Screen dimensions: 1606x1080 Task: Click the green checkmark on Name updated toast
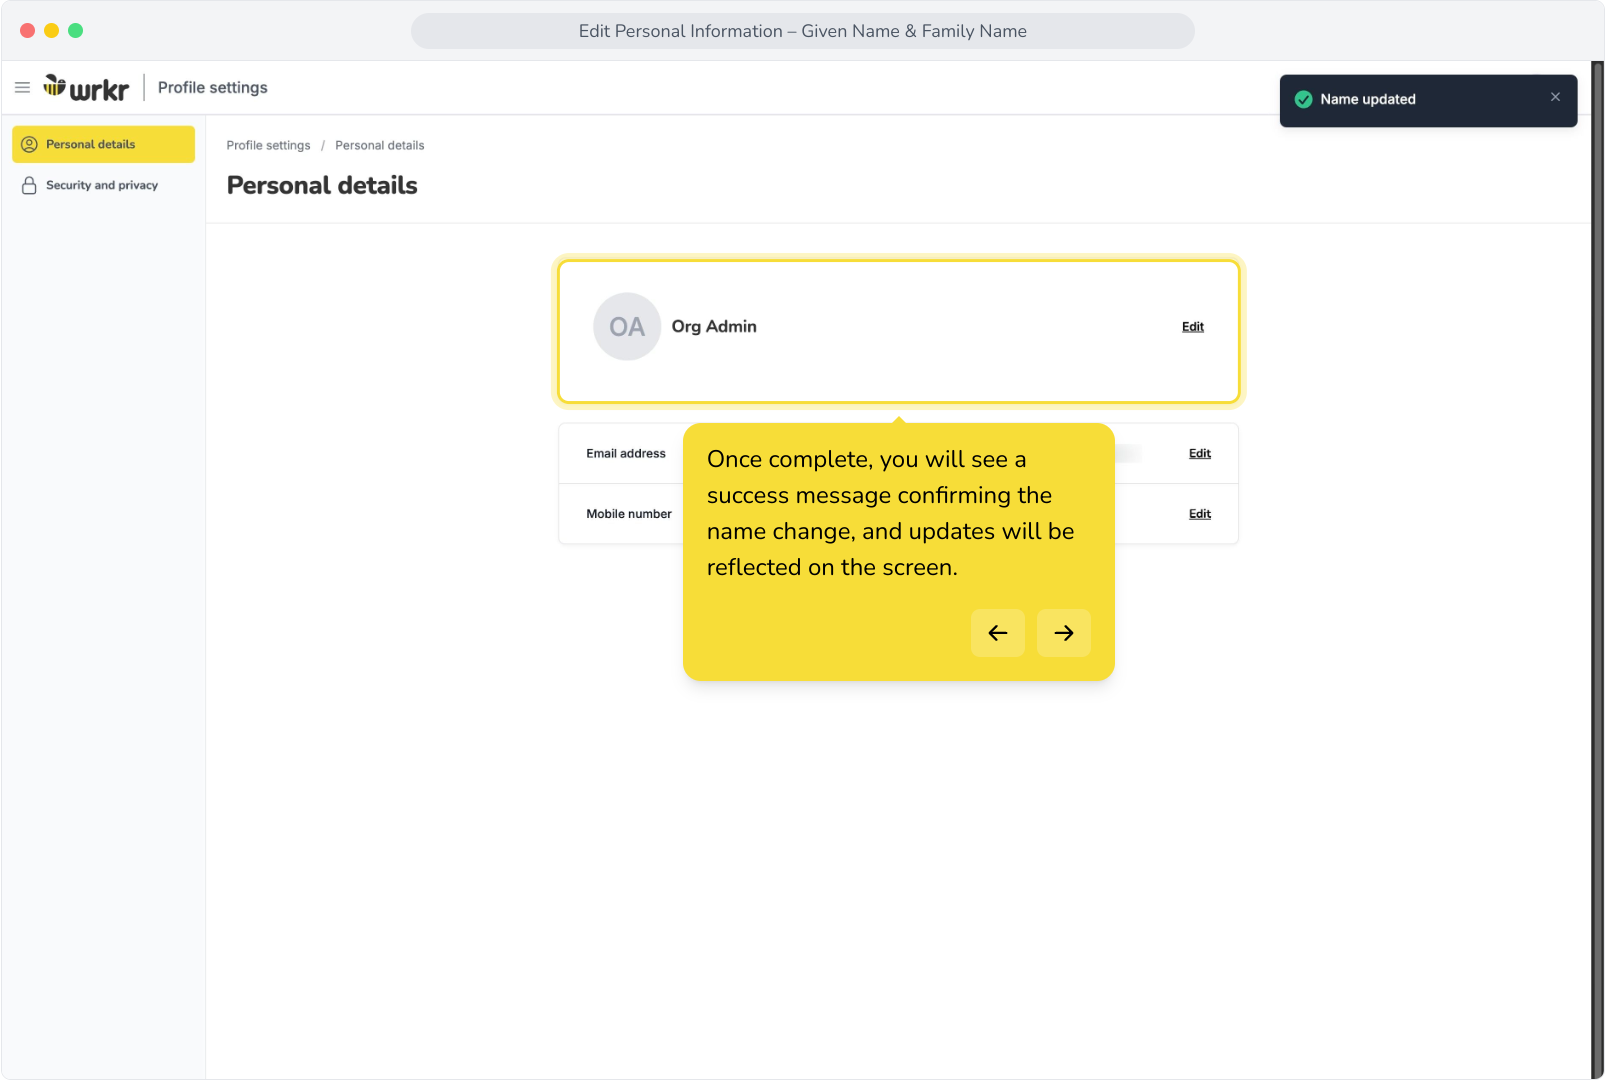[x=1303, y=100]
